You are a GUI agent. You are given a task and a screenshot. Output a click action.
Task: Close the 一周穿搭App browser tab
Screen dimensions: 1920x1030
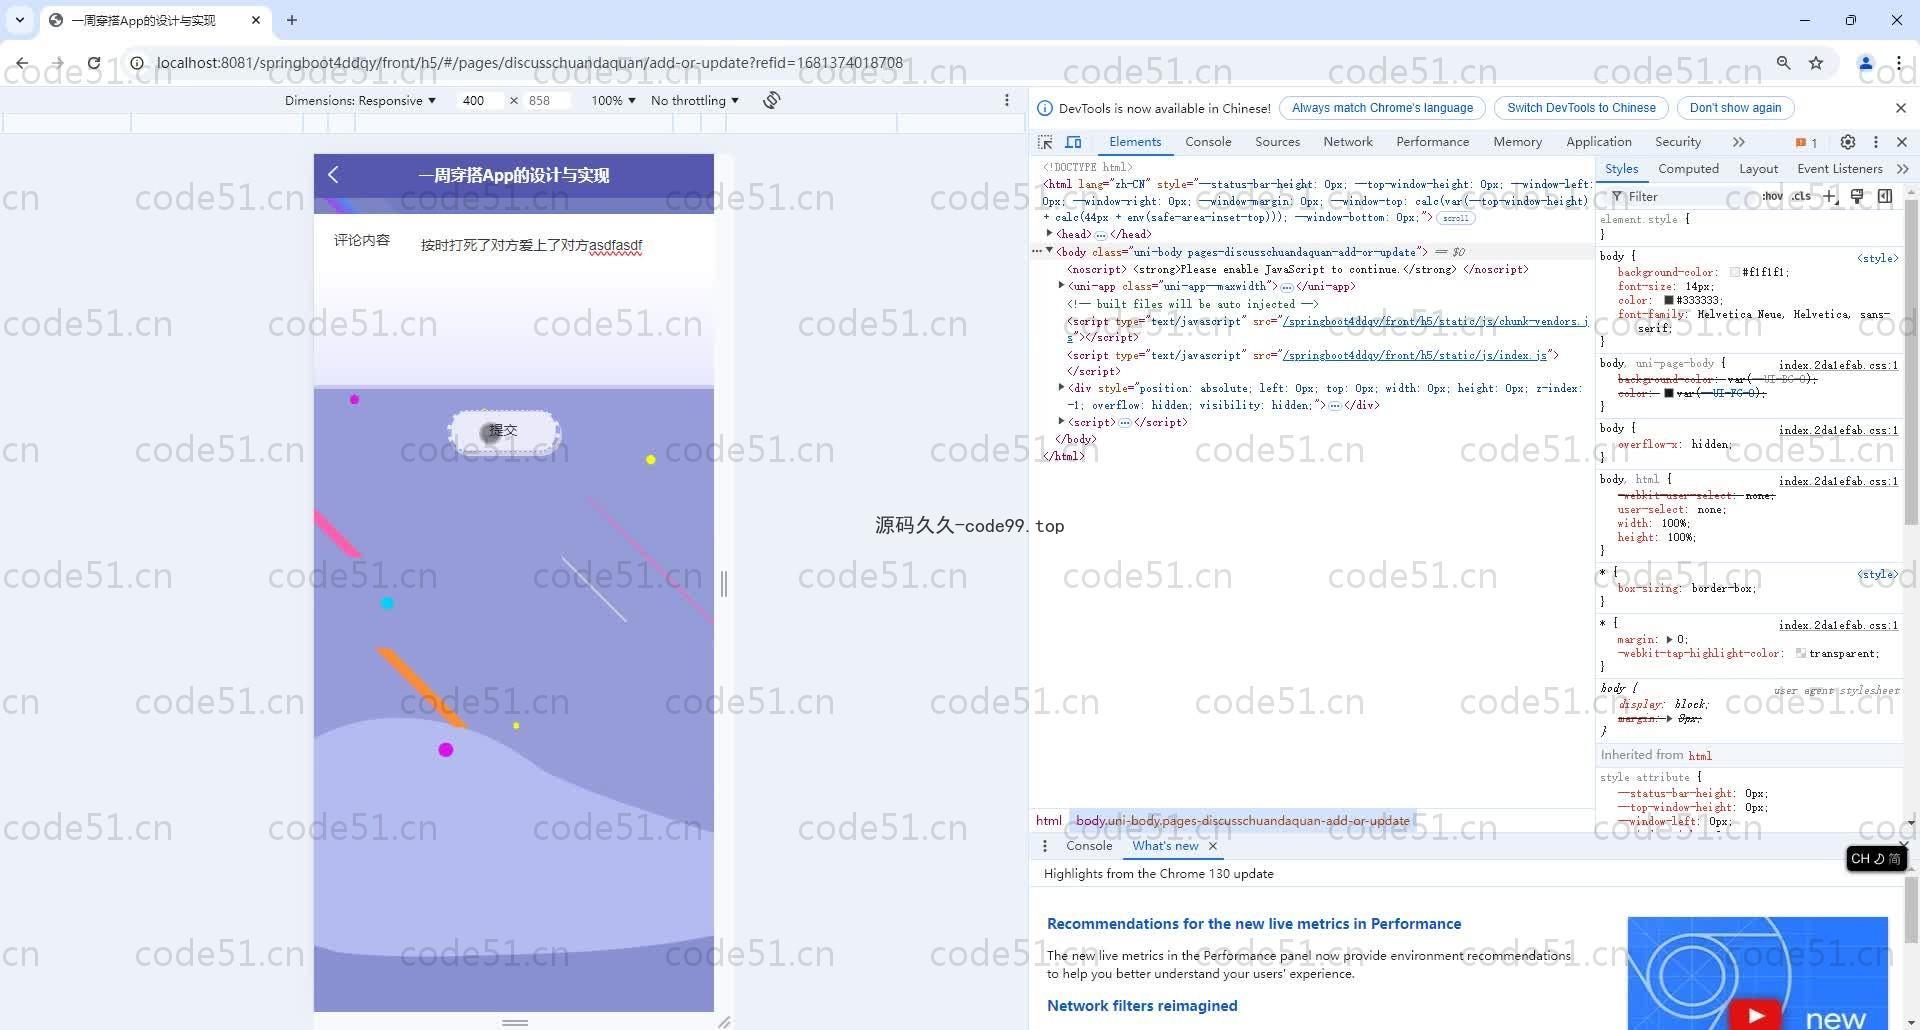point(256,20)
